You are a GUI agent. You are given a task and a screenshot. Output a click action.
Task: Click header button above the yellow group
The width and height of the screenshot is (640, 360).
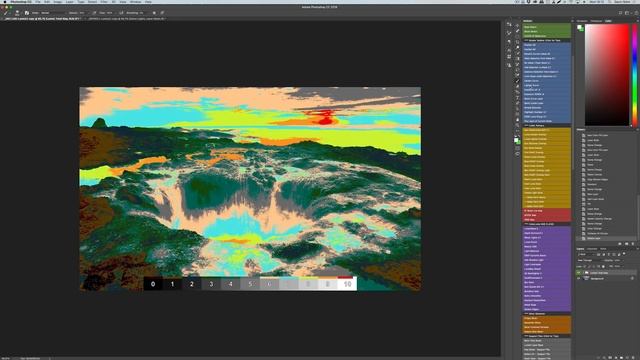(547, 126)
